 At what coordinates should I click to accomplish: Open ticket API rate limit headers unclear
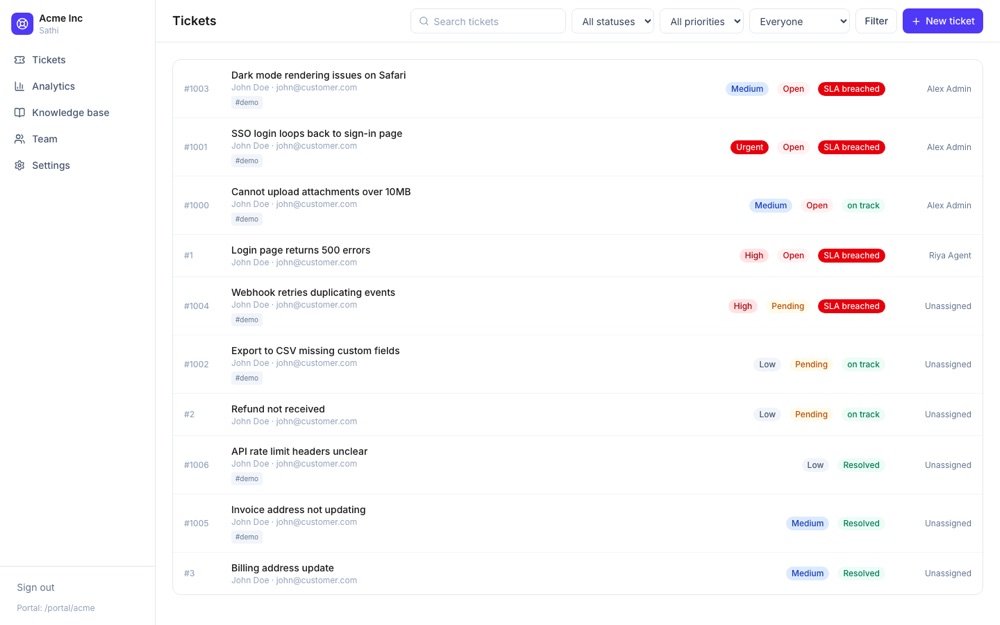(299, 452)
